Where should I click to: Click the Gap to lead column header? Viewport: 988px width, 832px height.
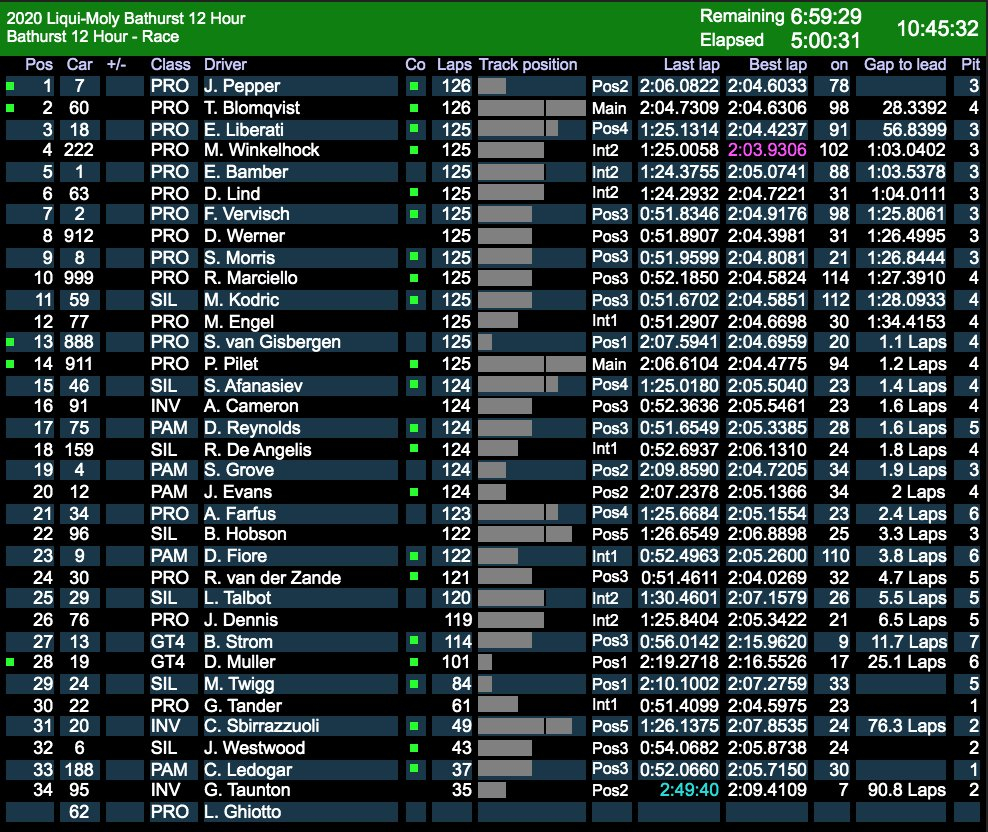point(905,64)
